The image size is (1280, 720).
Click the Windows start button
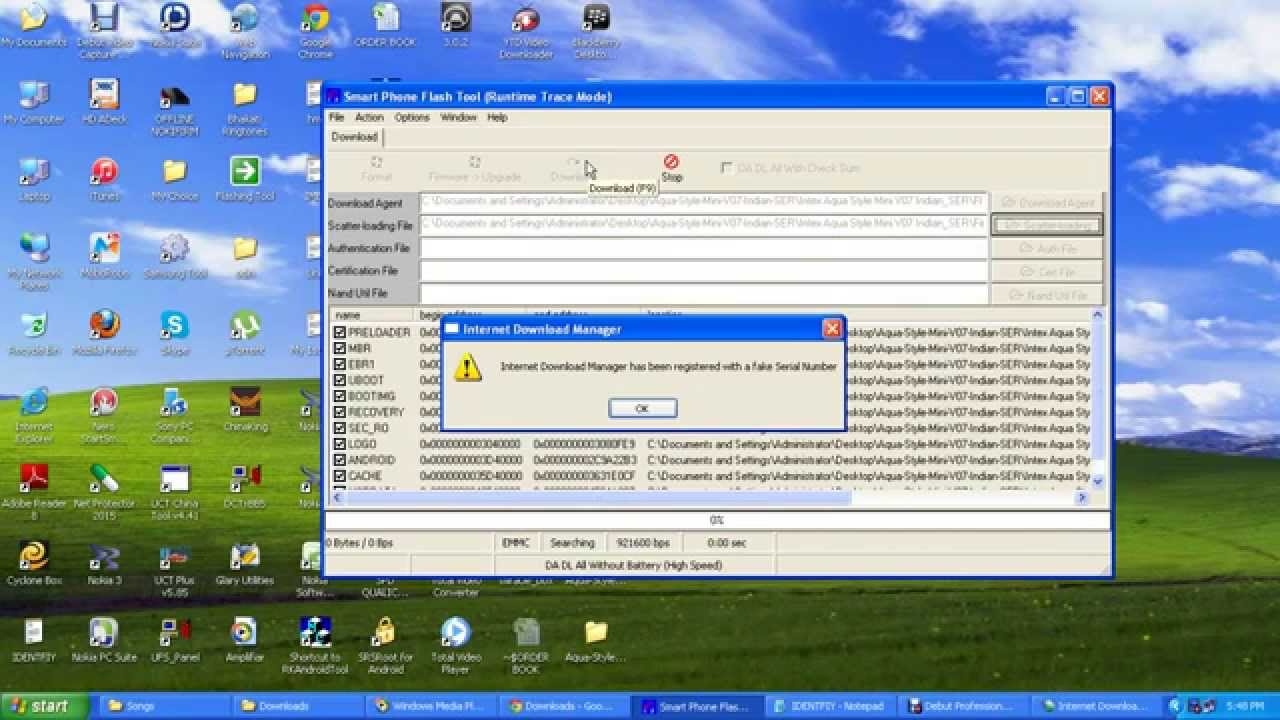tap(42, 706)
